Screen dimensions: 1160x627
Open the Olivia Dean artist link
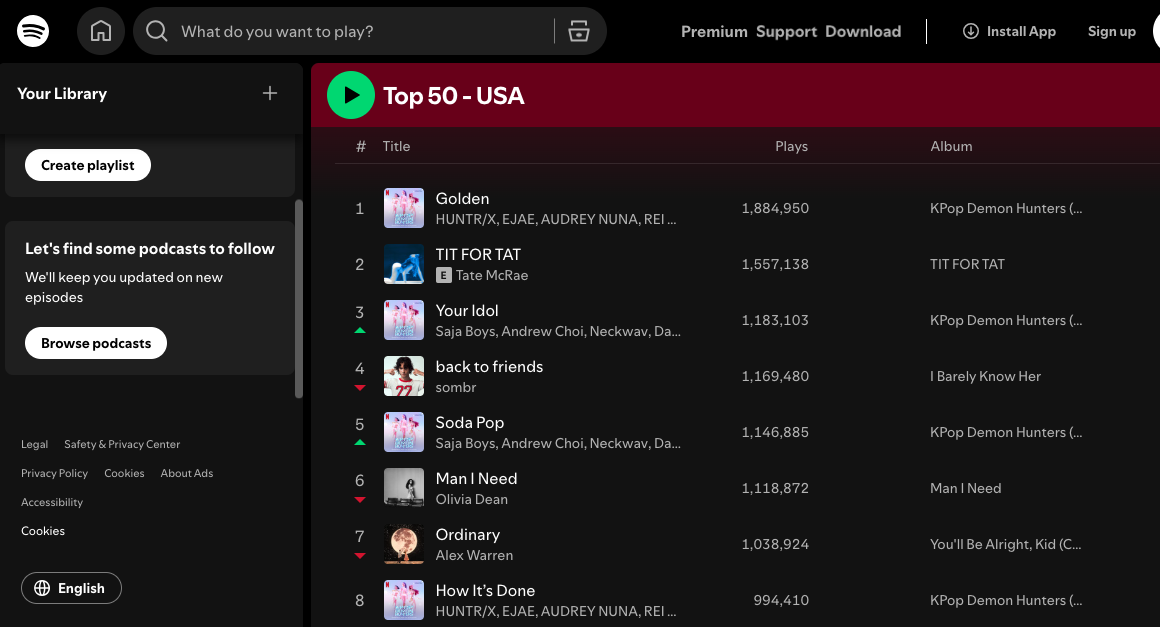pyautogui.click(x=472, y=499)
